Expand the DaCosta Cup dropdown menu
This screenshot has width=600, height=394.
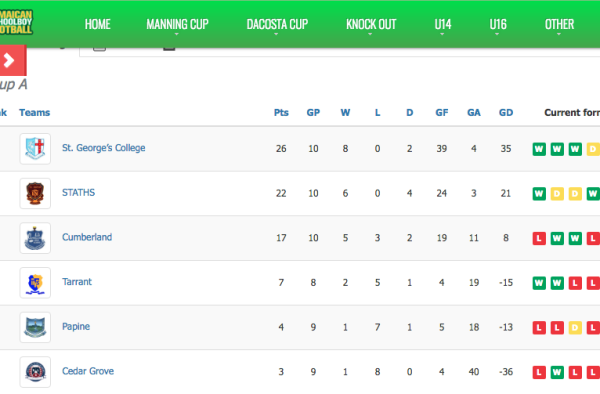pyautogui.click(x=277, y=24)
